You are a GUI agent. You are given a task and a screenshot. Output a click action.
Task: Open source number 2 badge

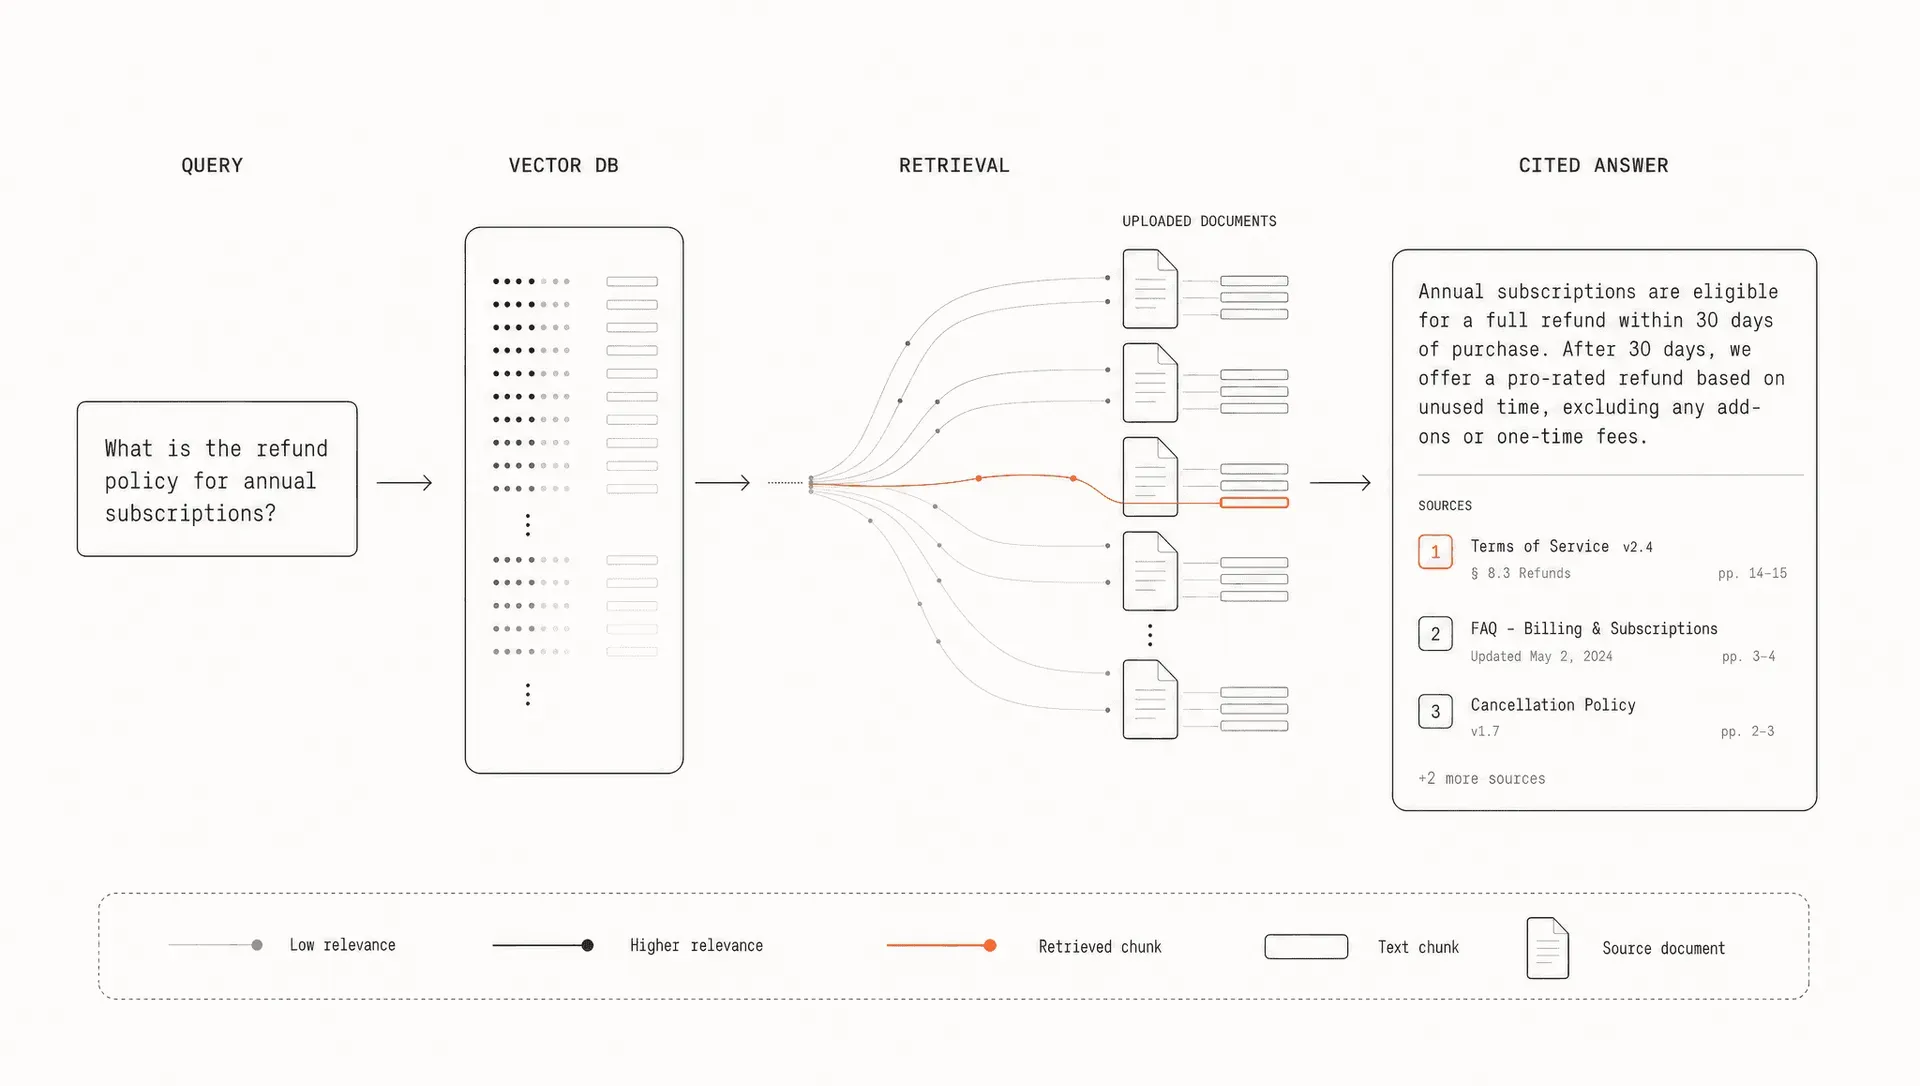tap(1435, 634)
